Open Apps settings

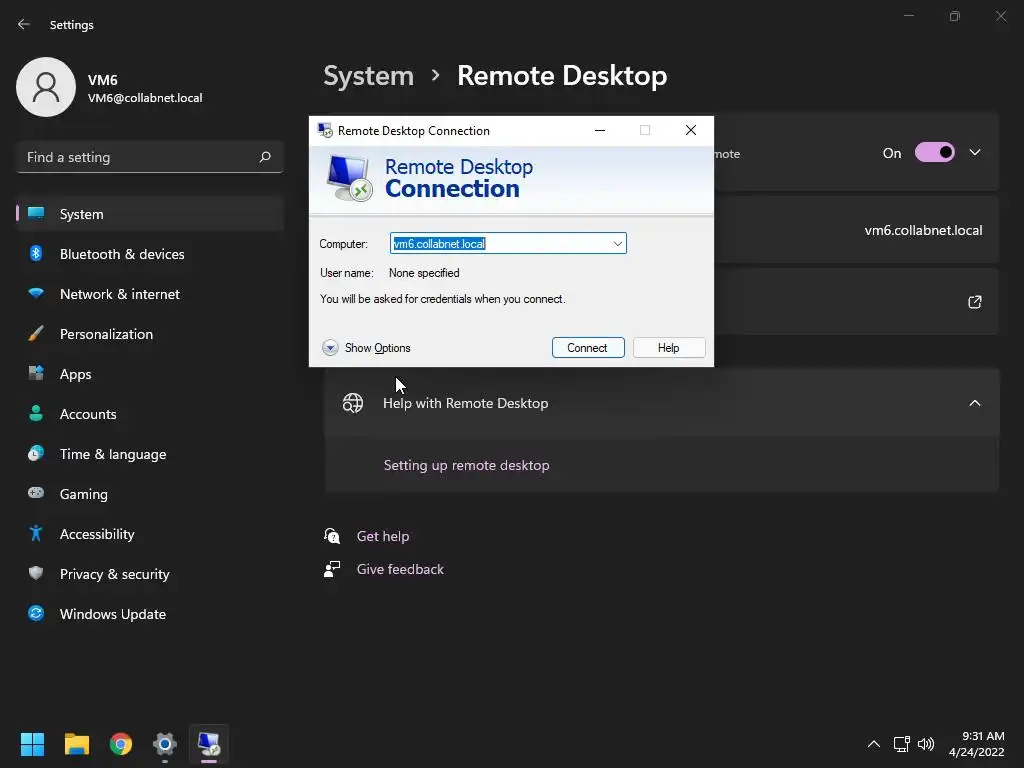tap(150, 374)
